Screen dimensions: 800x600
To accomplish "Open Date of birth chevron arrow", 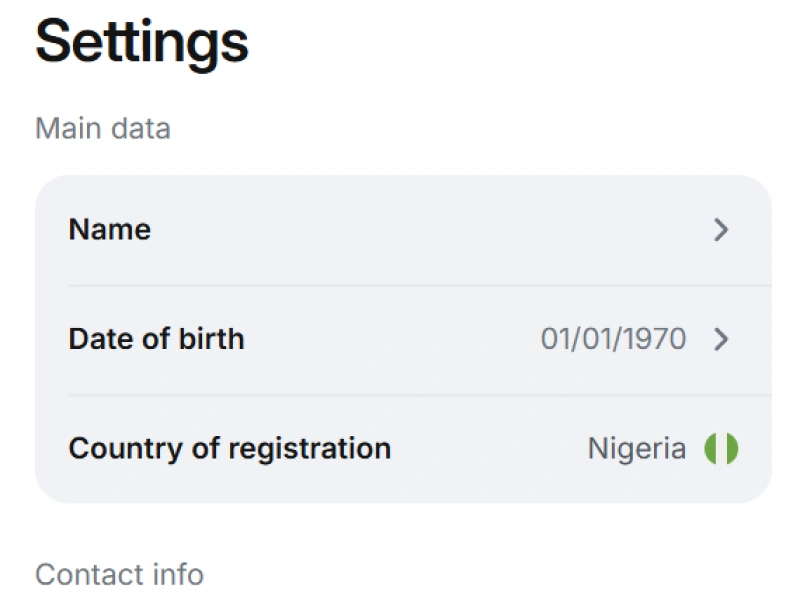I will point(721,339).
